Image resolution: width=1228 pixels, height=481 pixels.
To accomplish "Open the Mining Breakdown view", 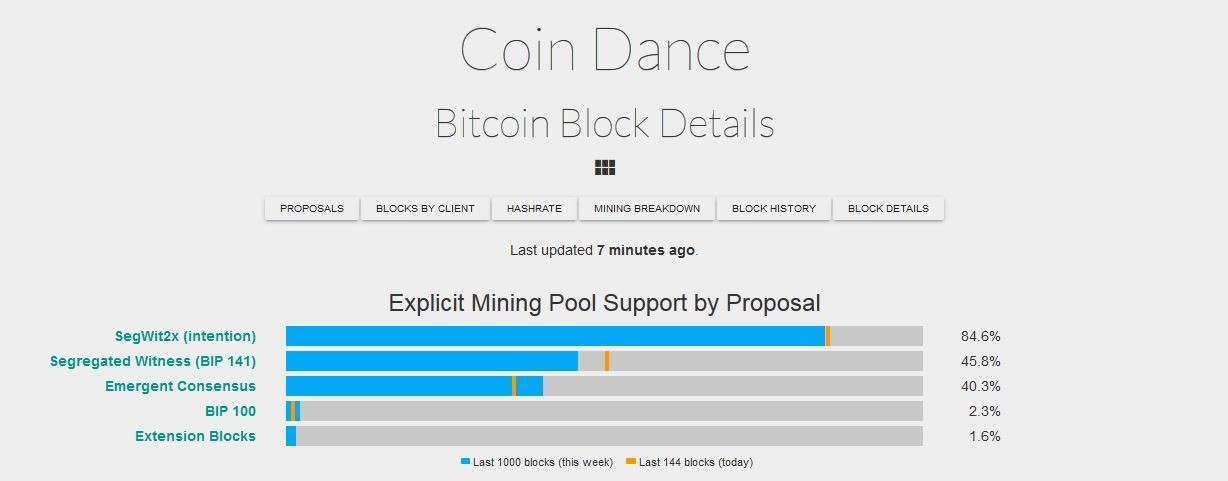I will (x=647, y=209).
